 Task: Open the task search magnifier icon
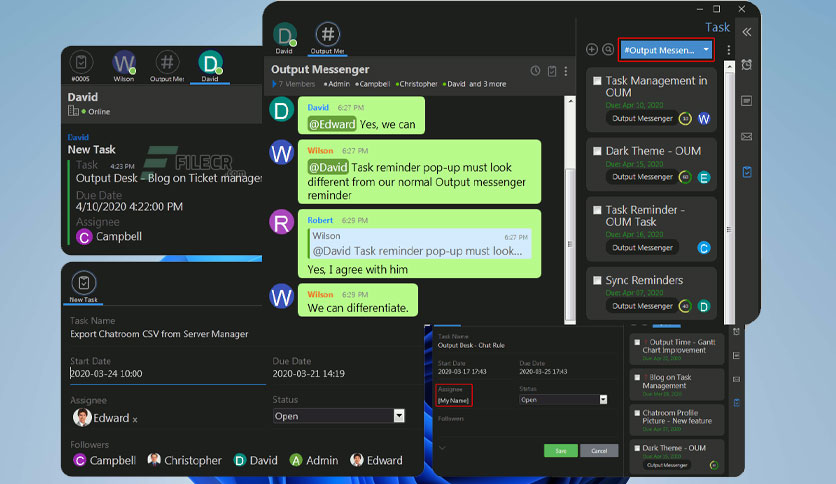(608, 50)
